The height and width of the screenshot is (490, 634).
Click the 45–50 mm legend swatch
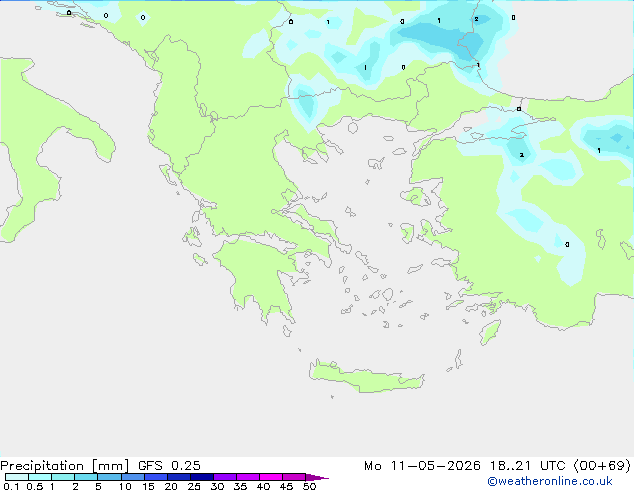point(294,477)
